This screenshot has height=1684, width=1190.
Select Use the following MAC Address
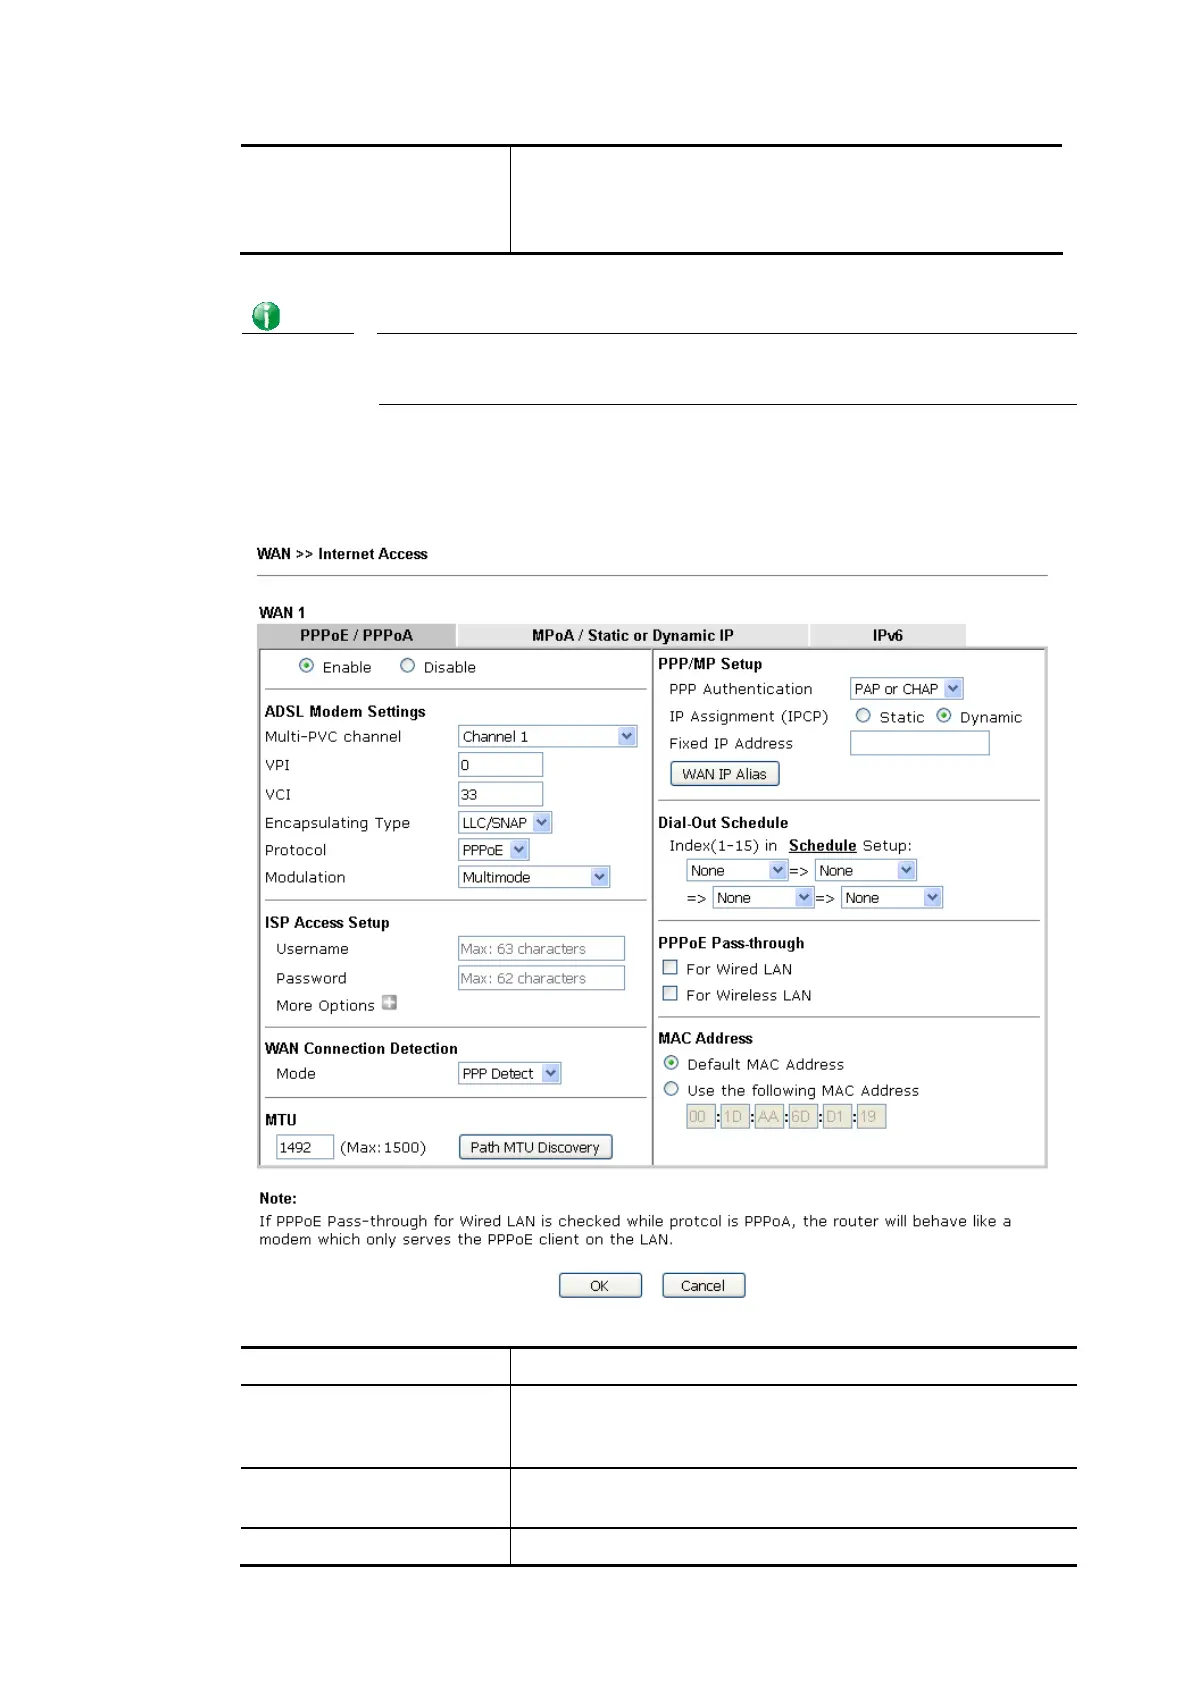[671, 1089]
